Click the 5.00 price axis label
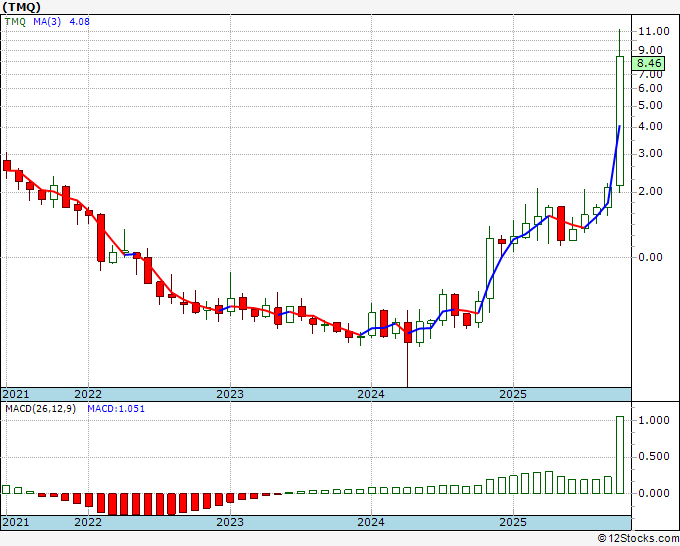Image resolution: width=680 pixels, height=546 pixels. (650, 105)
